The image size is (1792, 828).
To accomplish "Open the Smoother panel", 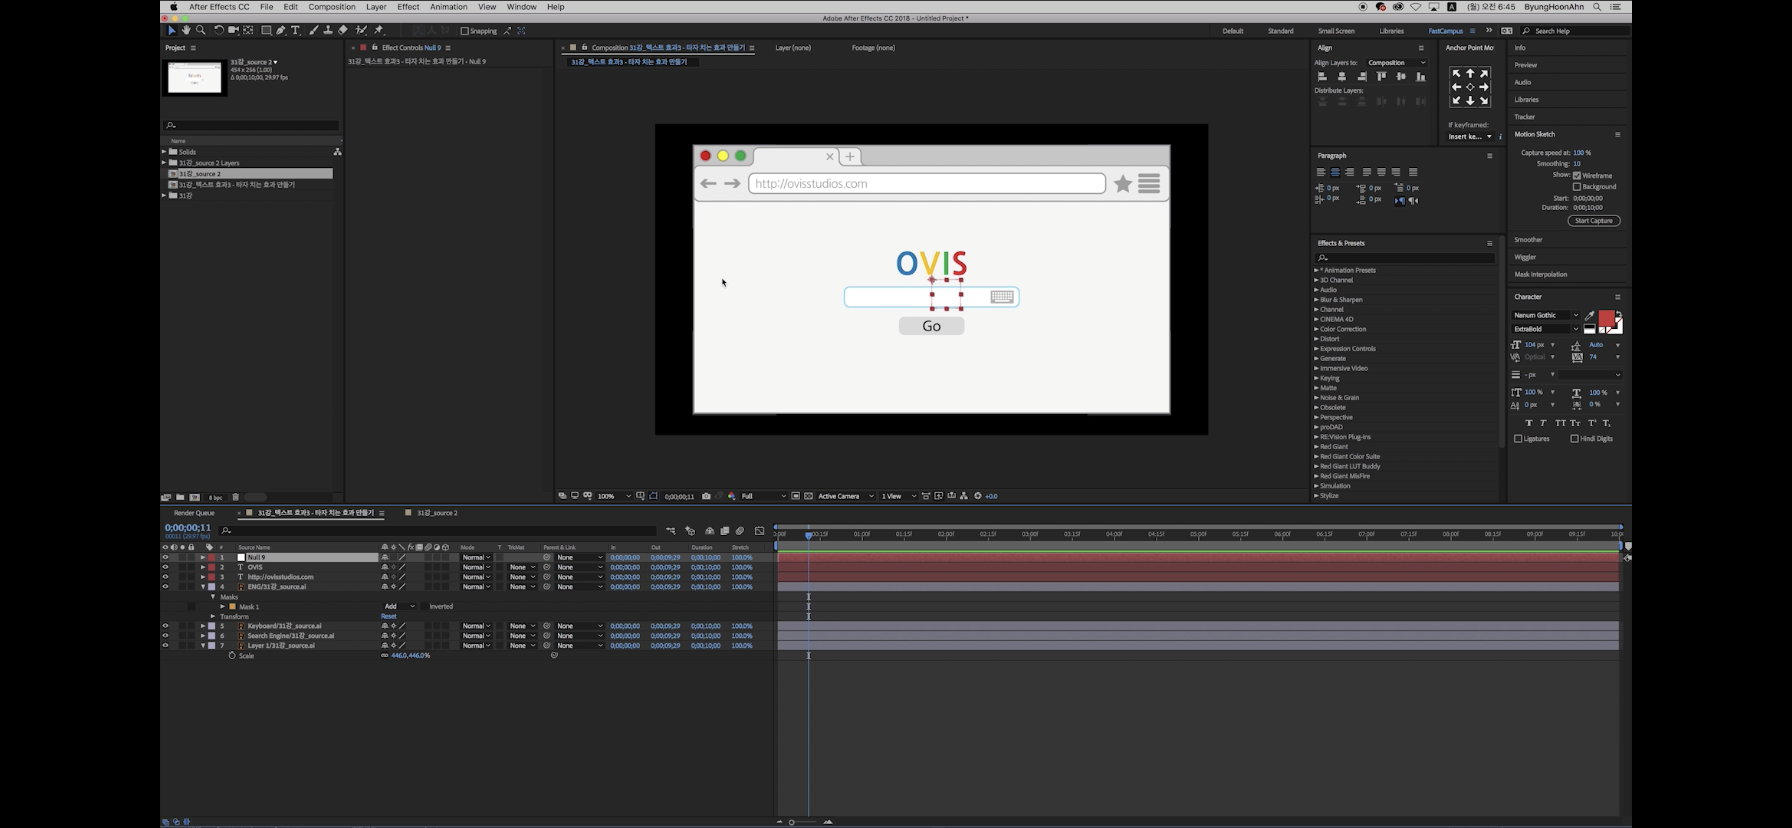I will pos(1528,240).
